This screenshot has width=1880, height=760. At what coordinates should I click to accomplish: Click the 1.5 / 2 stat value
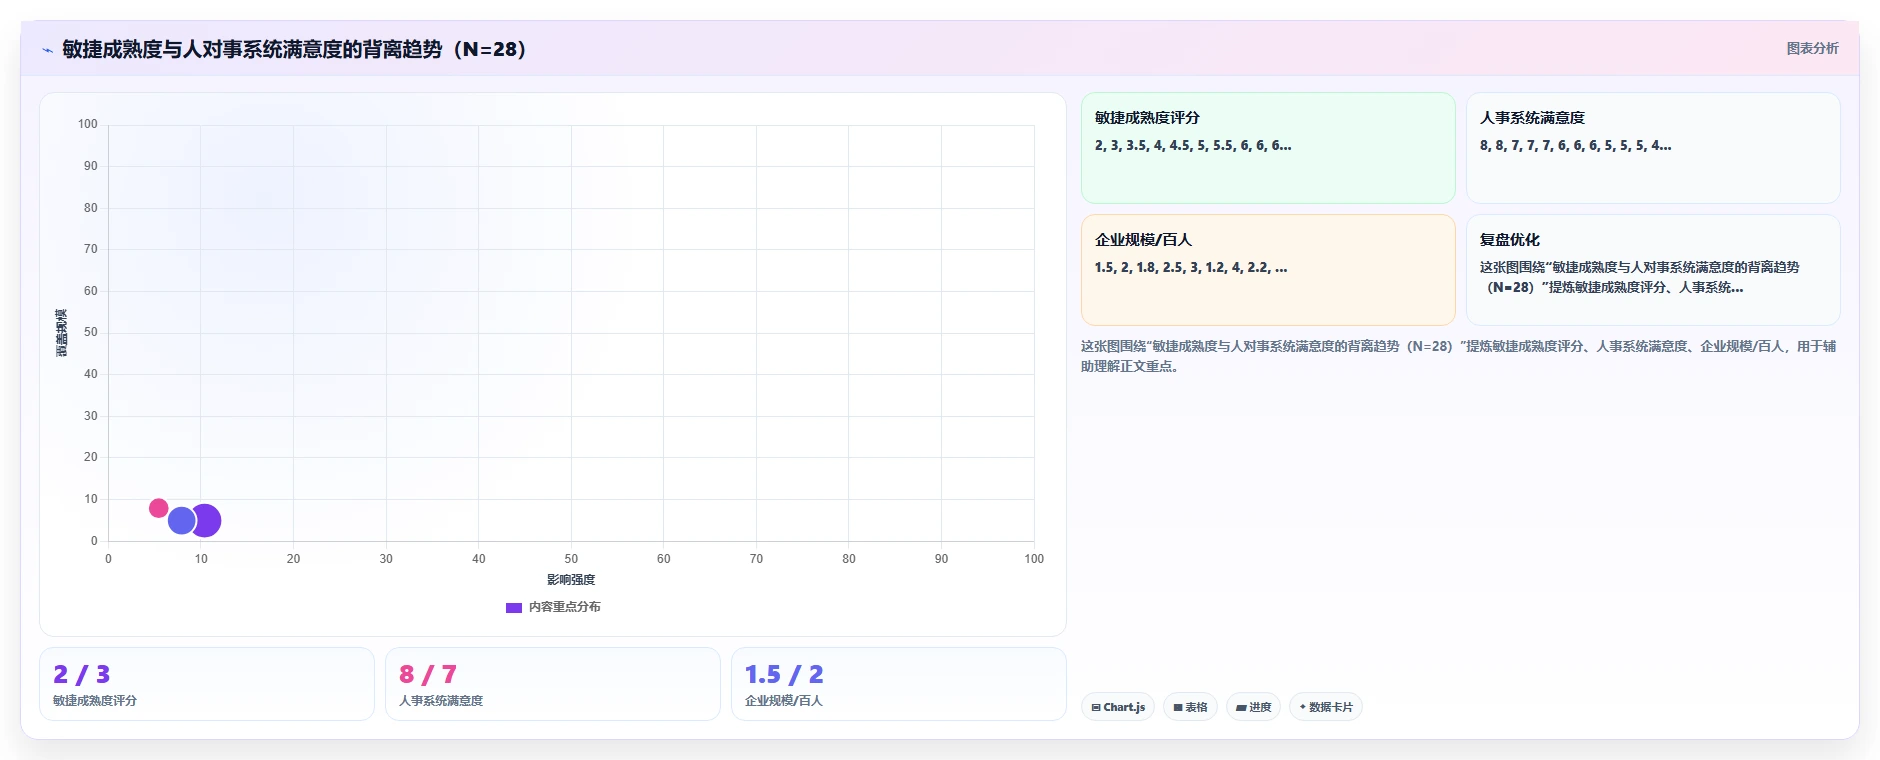[x=784, y=675]
